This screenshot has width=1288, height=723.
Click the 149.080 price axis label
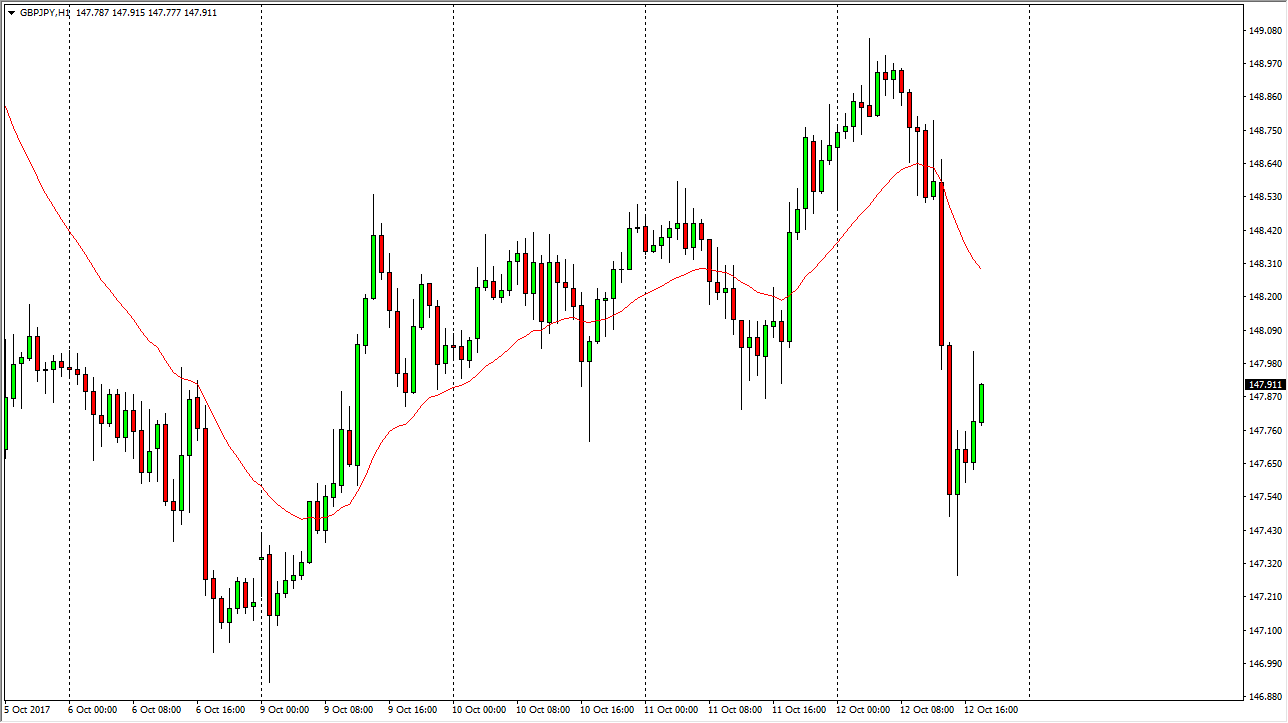coord(1264,31)
